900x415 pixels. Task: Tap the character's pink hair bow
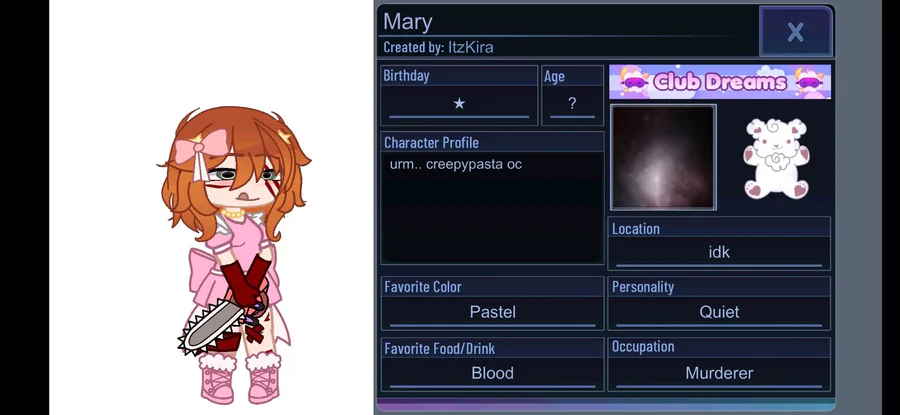pos(193,149)
